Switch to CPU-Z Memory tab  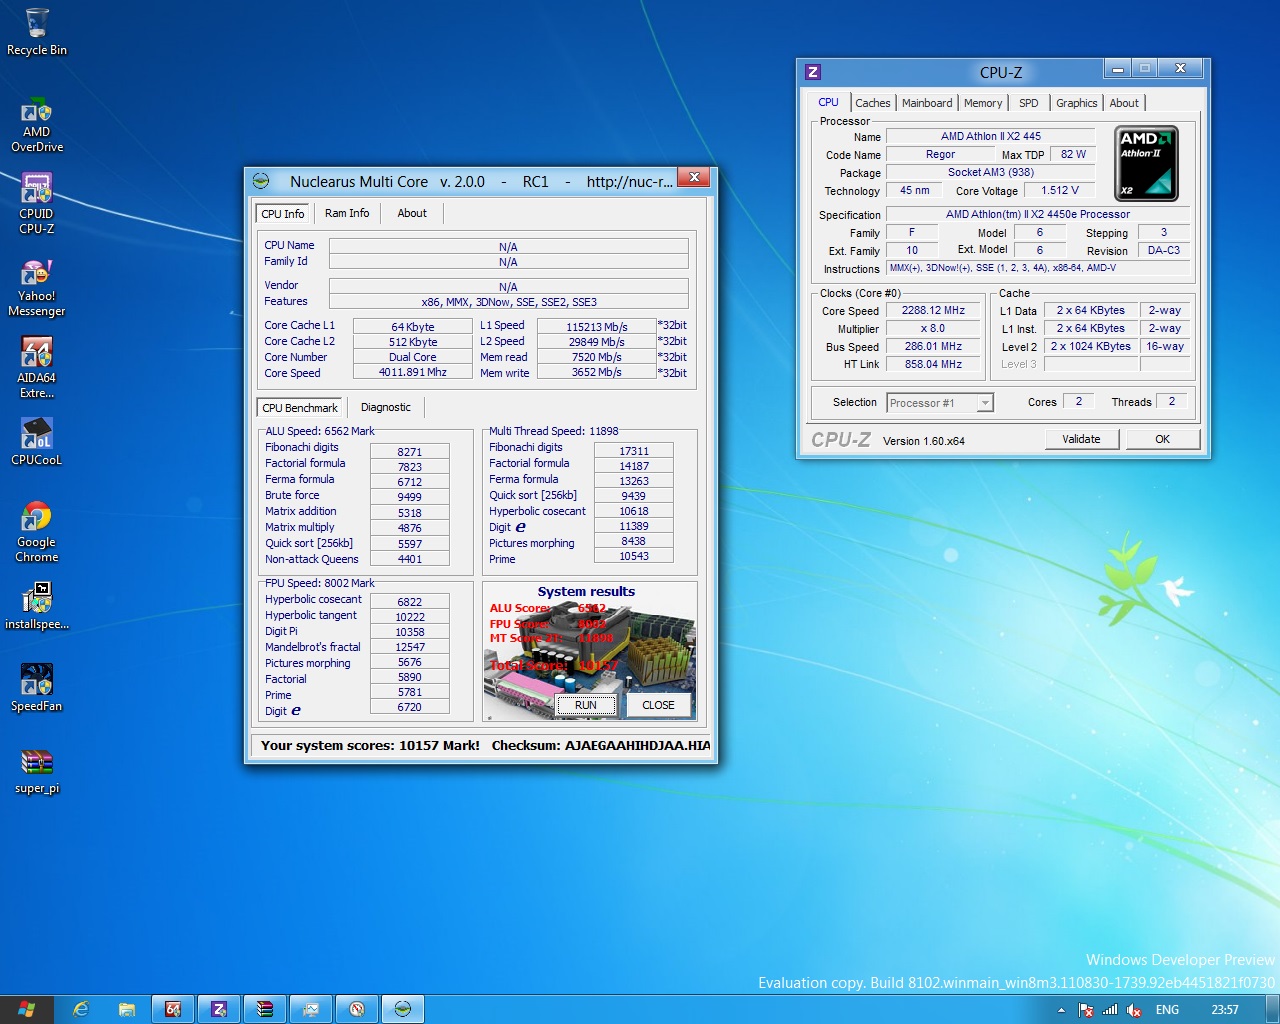tap(983, 103)
